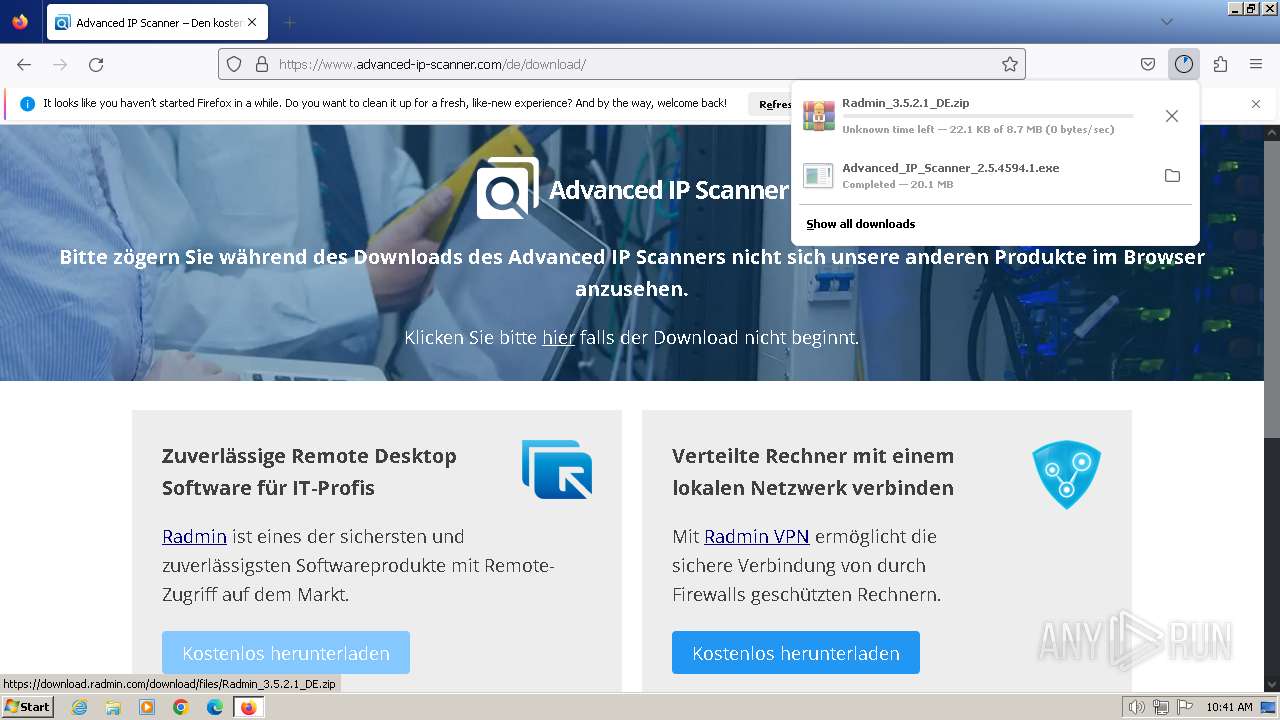Screen dimensions: 1280x720
Task: Open the network tray icon
Action: [1161, 707]
